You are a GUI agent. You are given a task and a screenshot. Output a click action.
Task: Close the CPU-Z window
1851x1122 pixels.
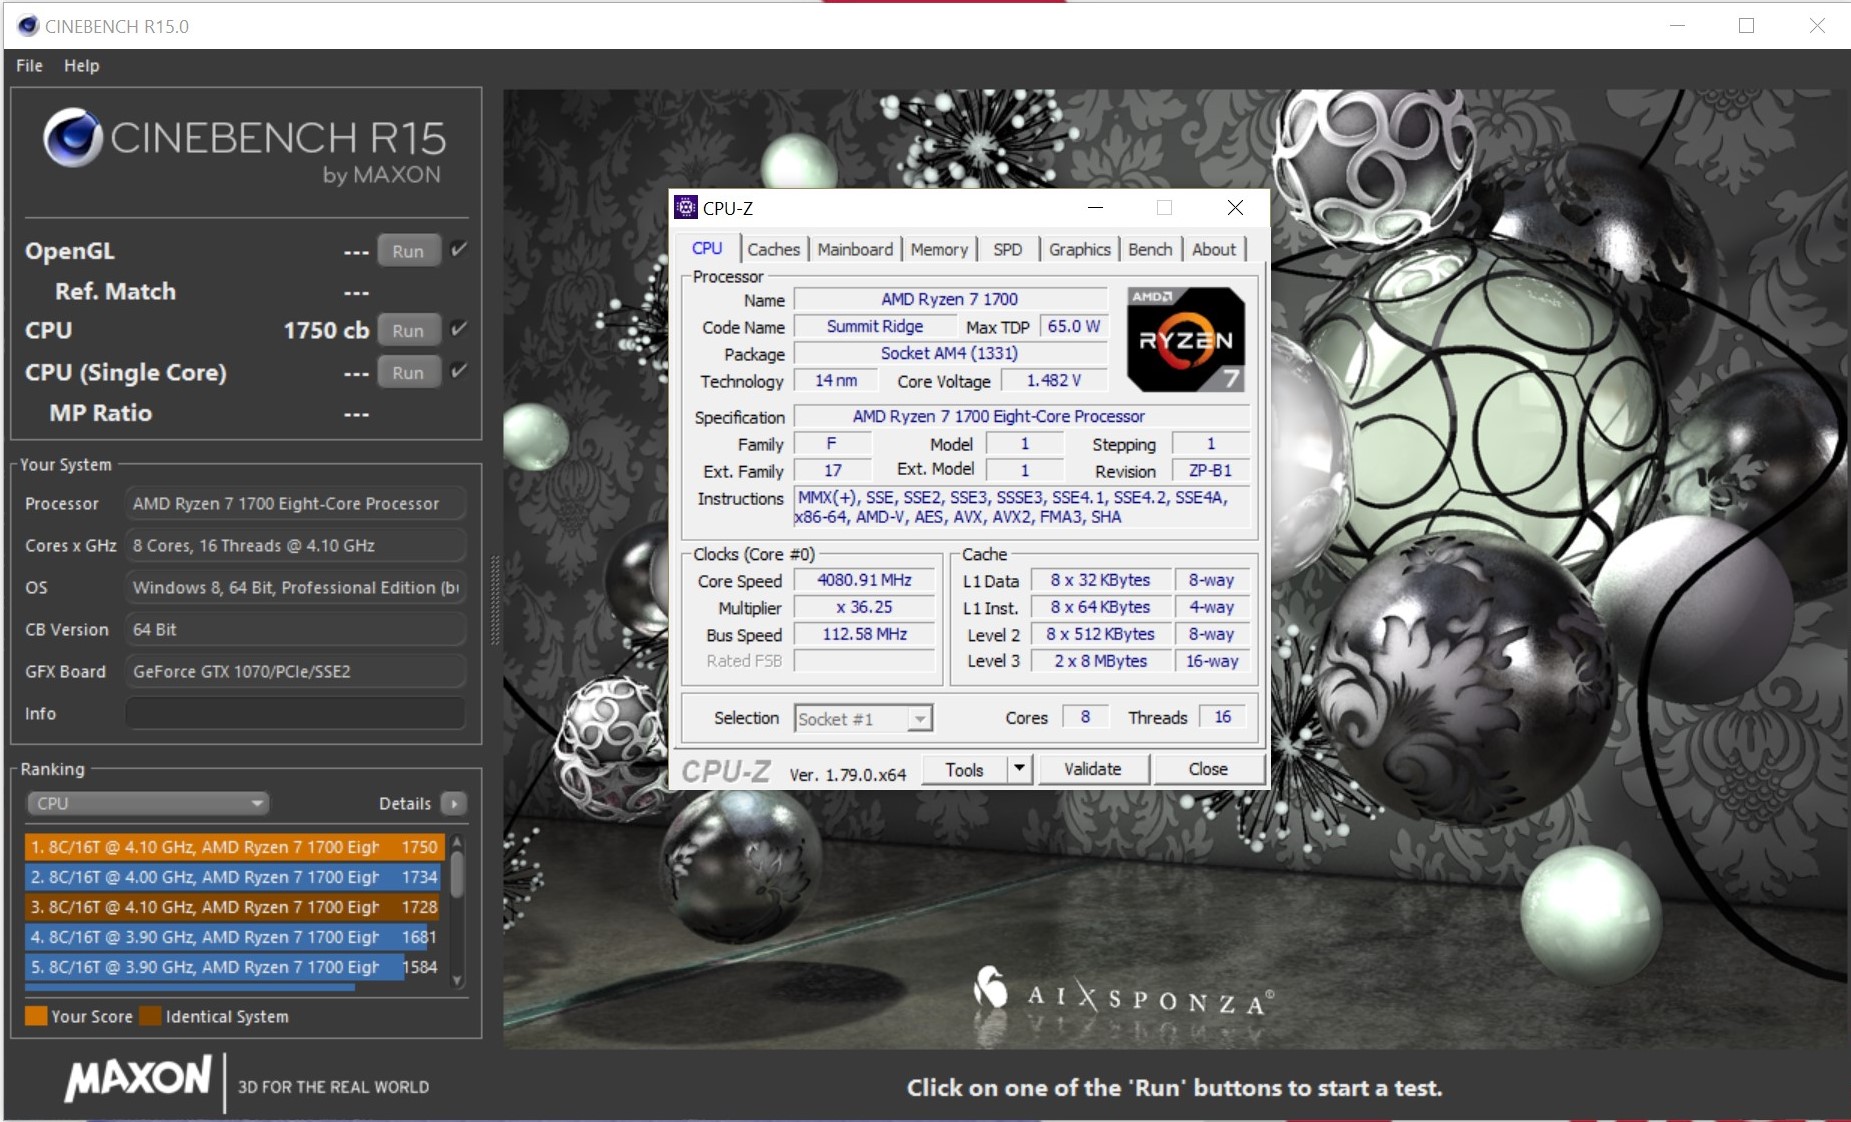[1235, 208]
